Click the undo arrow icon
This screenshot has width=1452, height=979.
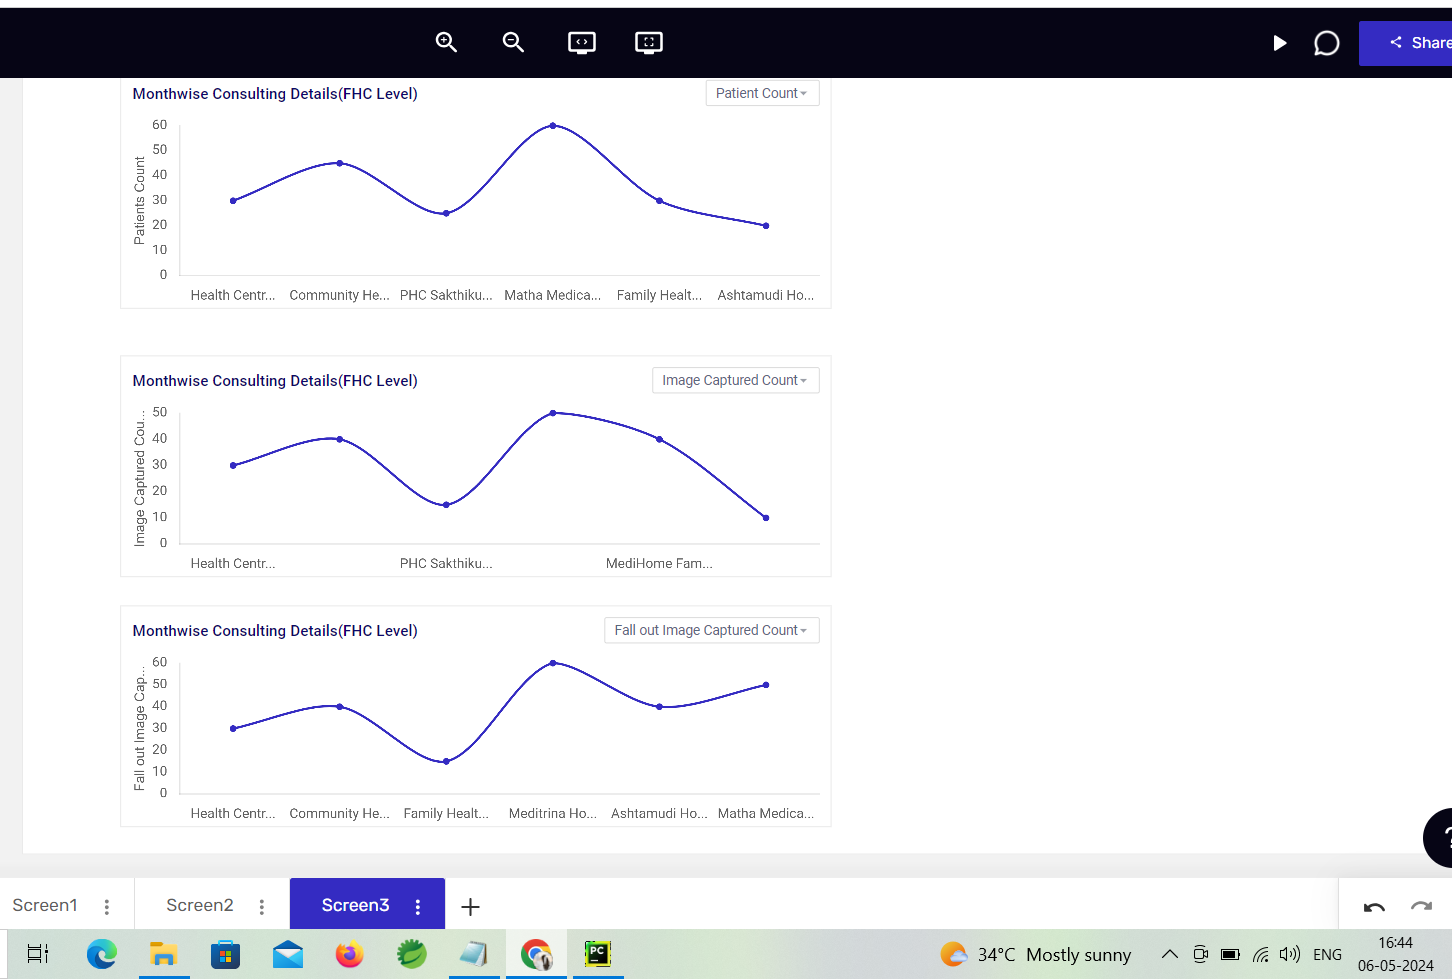click(x=1374, y=907)
